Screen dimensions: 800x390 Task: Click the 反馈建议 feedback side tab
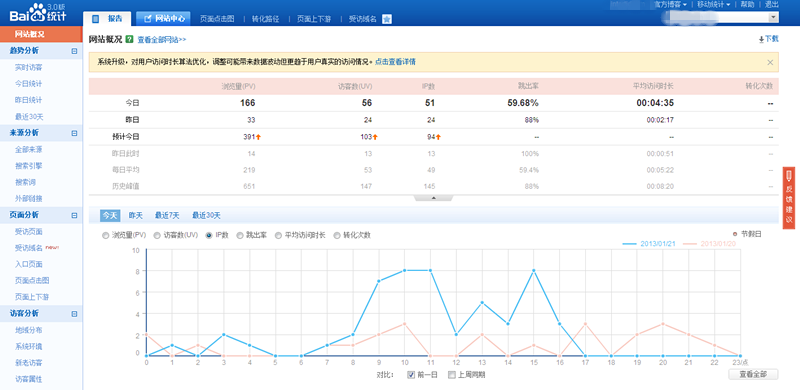click(789, 198)
